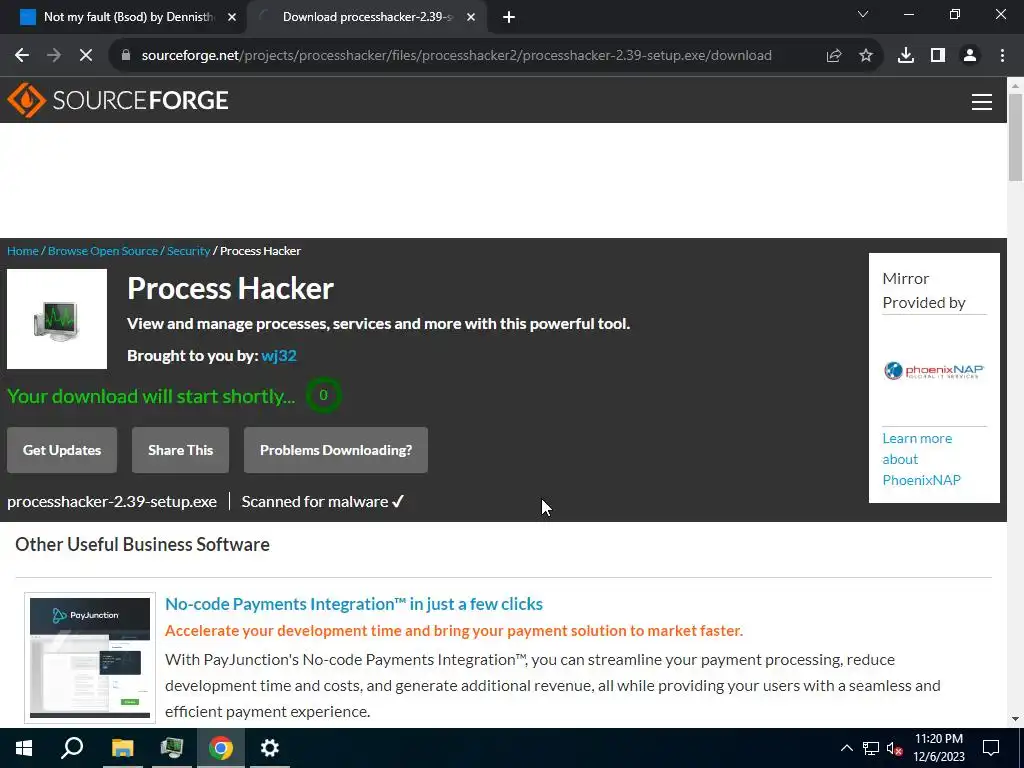
Task: Click 'Accelerate your development time' orange text
Action: click(x=454, y=631)
